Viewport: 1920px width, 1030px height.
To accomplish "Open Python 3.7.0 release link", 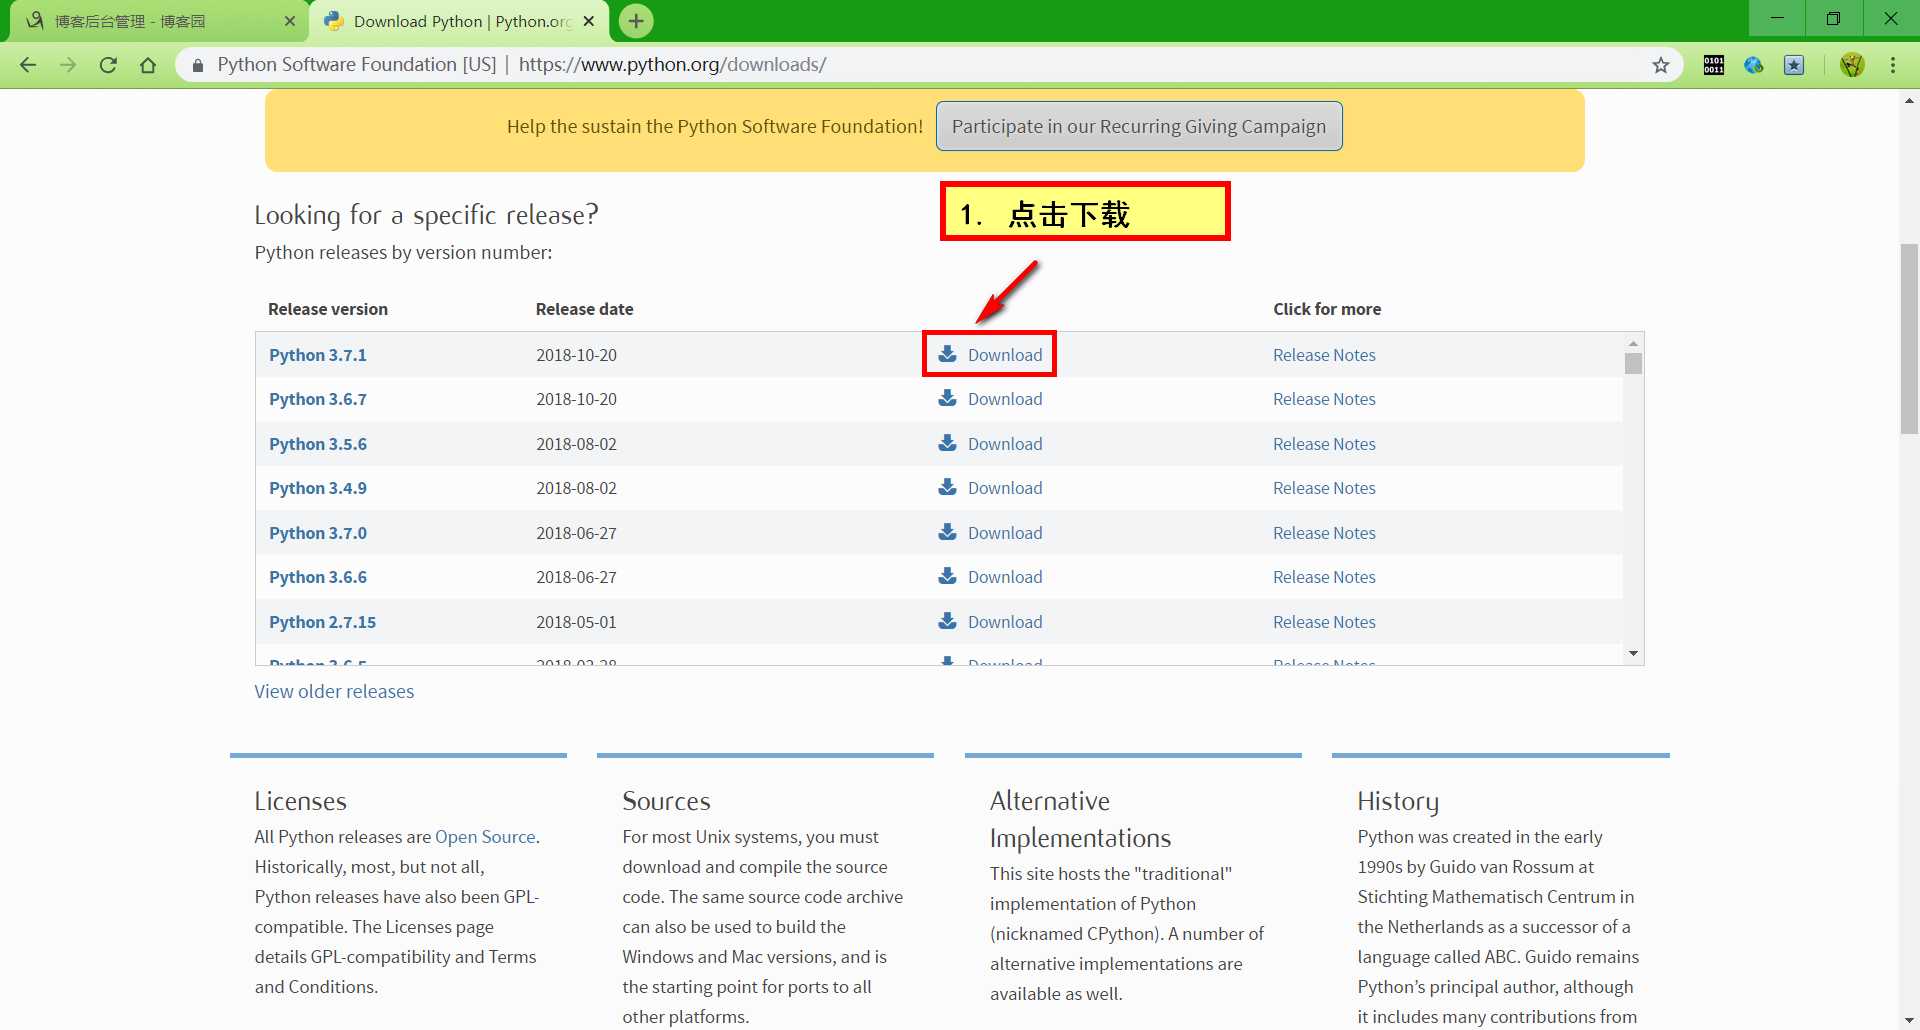I will [318, 533].
